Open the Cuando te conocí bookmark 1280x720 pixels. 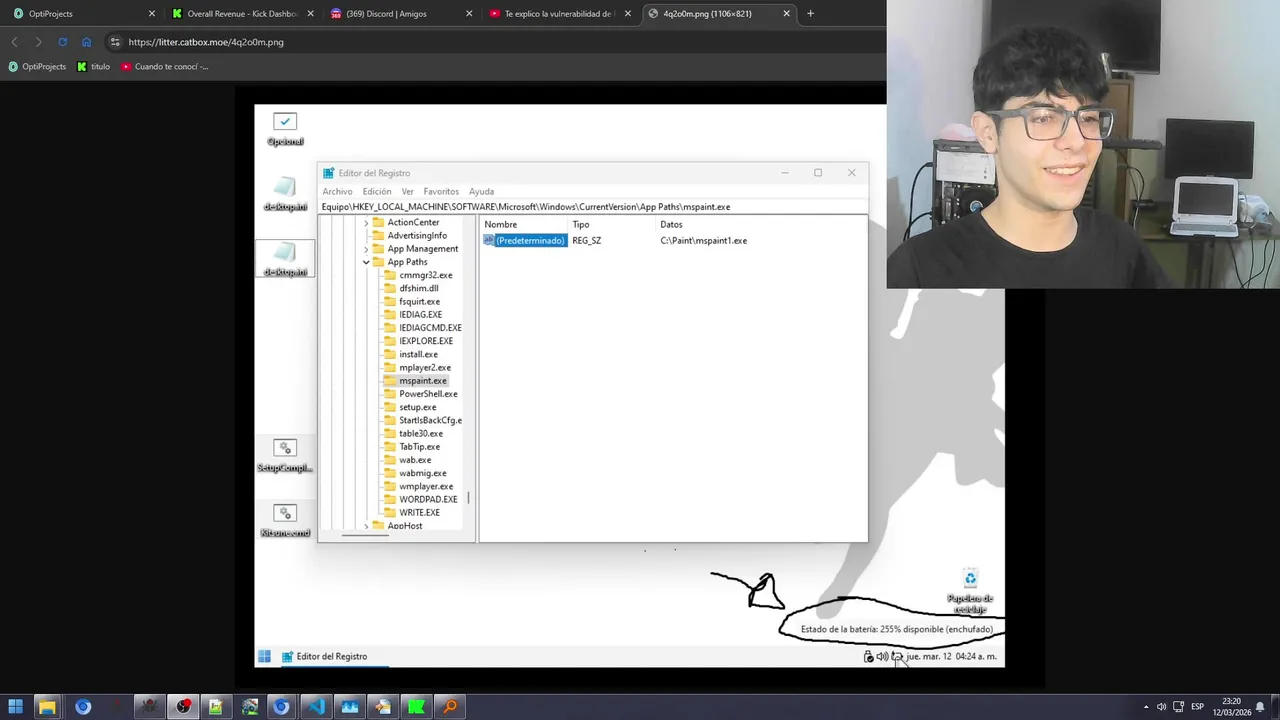165,66
